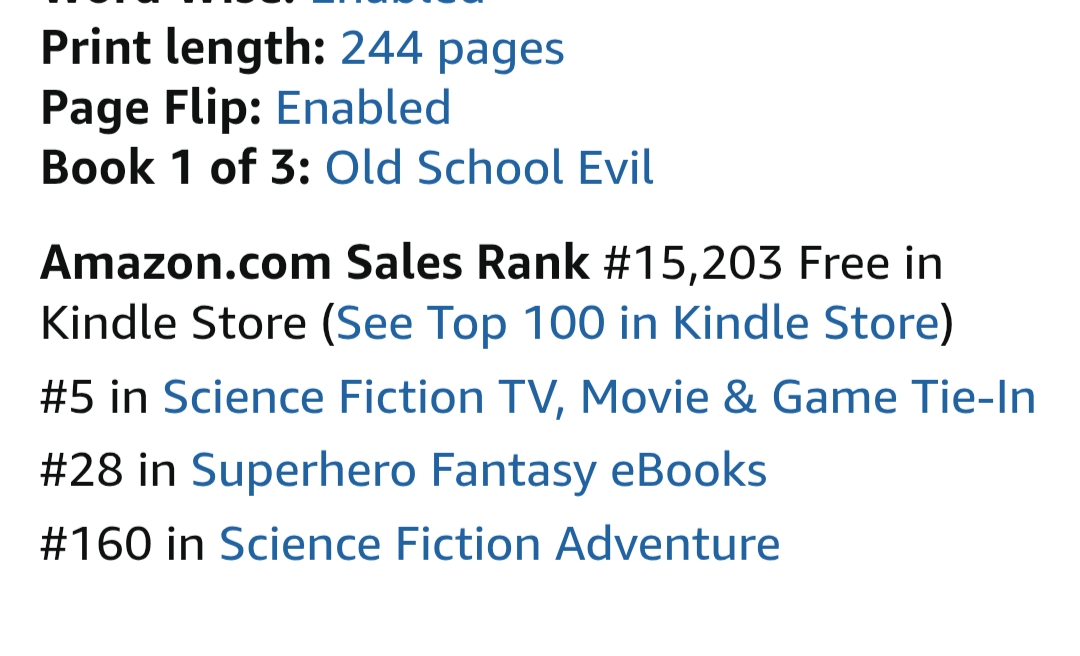Tap the #5 ranking text
Viewport: 1080px width, 656px height.
67,397
